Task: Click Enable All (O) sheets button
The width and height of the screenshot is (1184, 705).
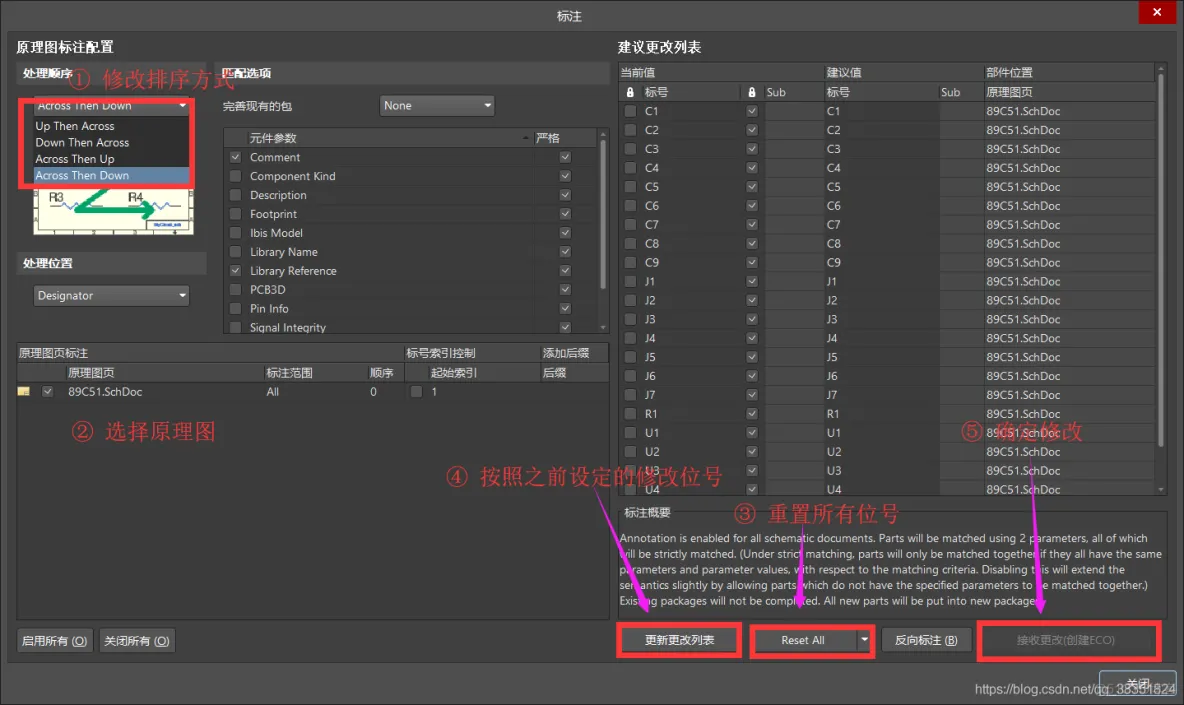Action: point(54,641)
